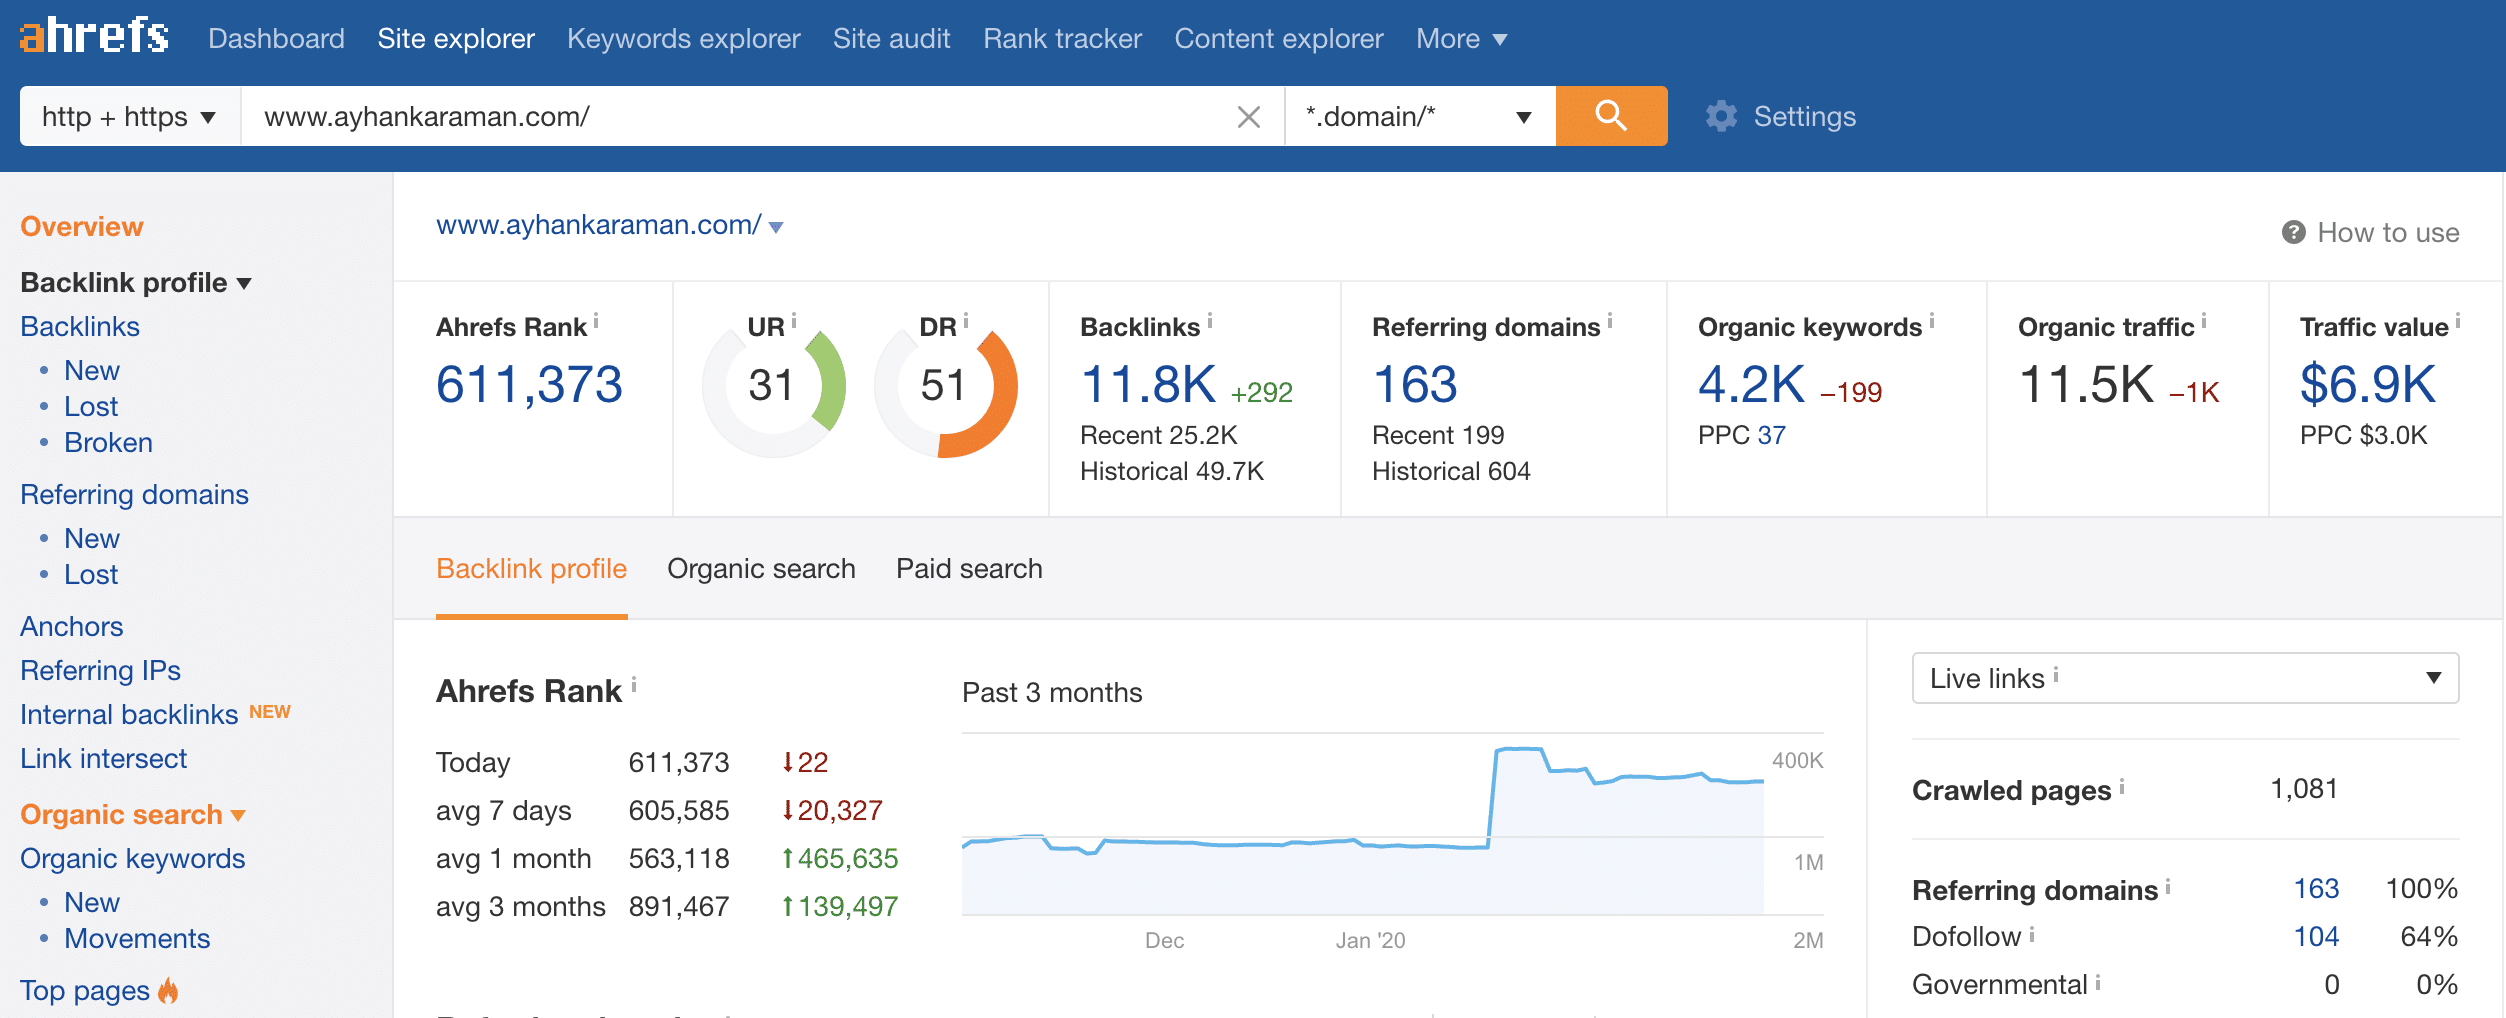The image size is (2506, 1018).
Task: Open Site audit from top menu
Action: click(891, 38)
